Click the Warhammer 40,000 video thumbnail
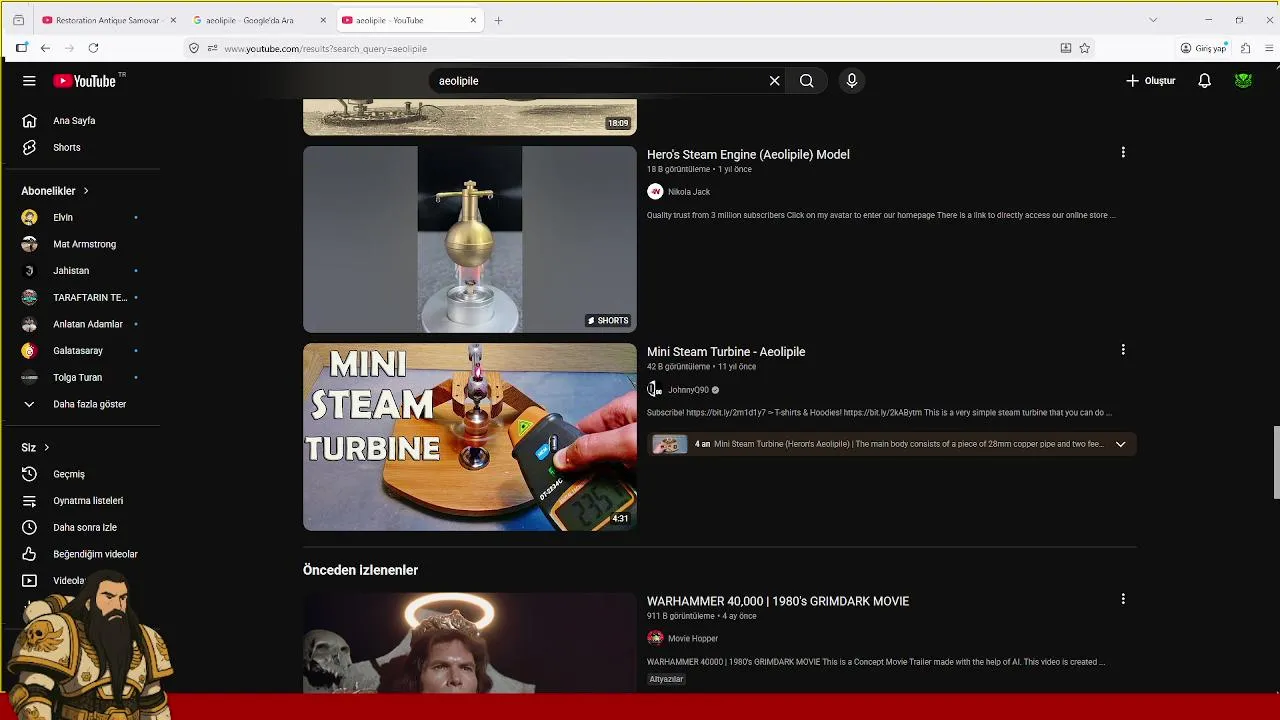Viewport: 1280px width, 720px height. coord(470,642)
